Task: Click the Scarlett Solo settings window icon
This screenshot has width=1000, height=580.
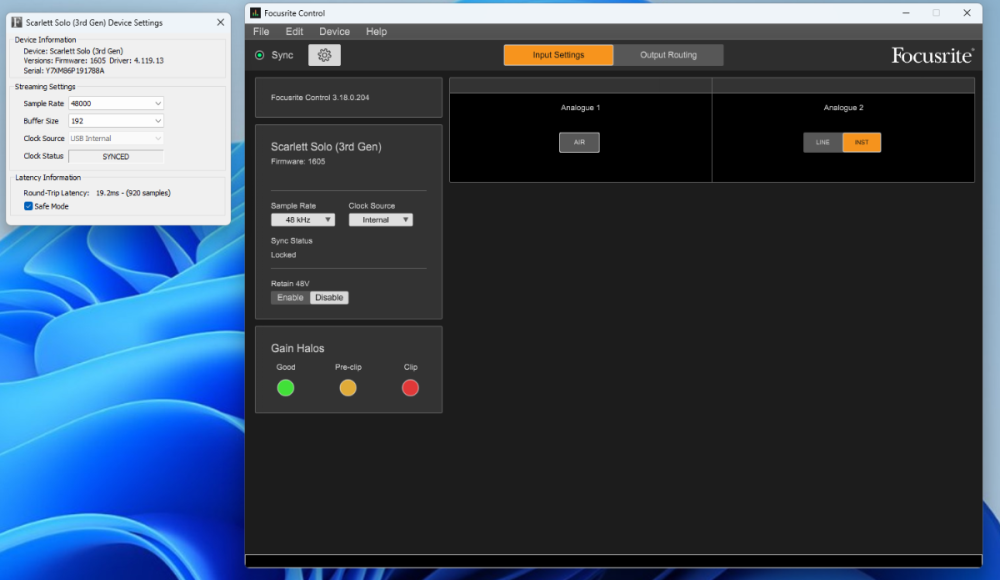Action: [x=16, y=22]
